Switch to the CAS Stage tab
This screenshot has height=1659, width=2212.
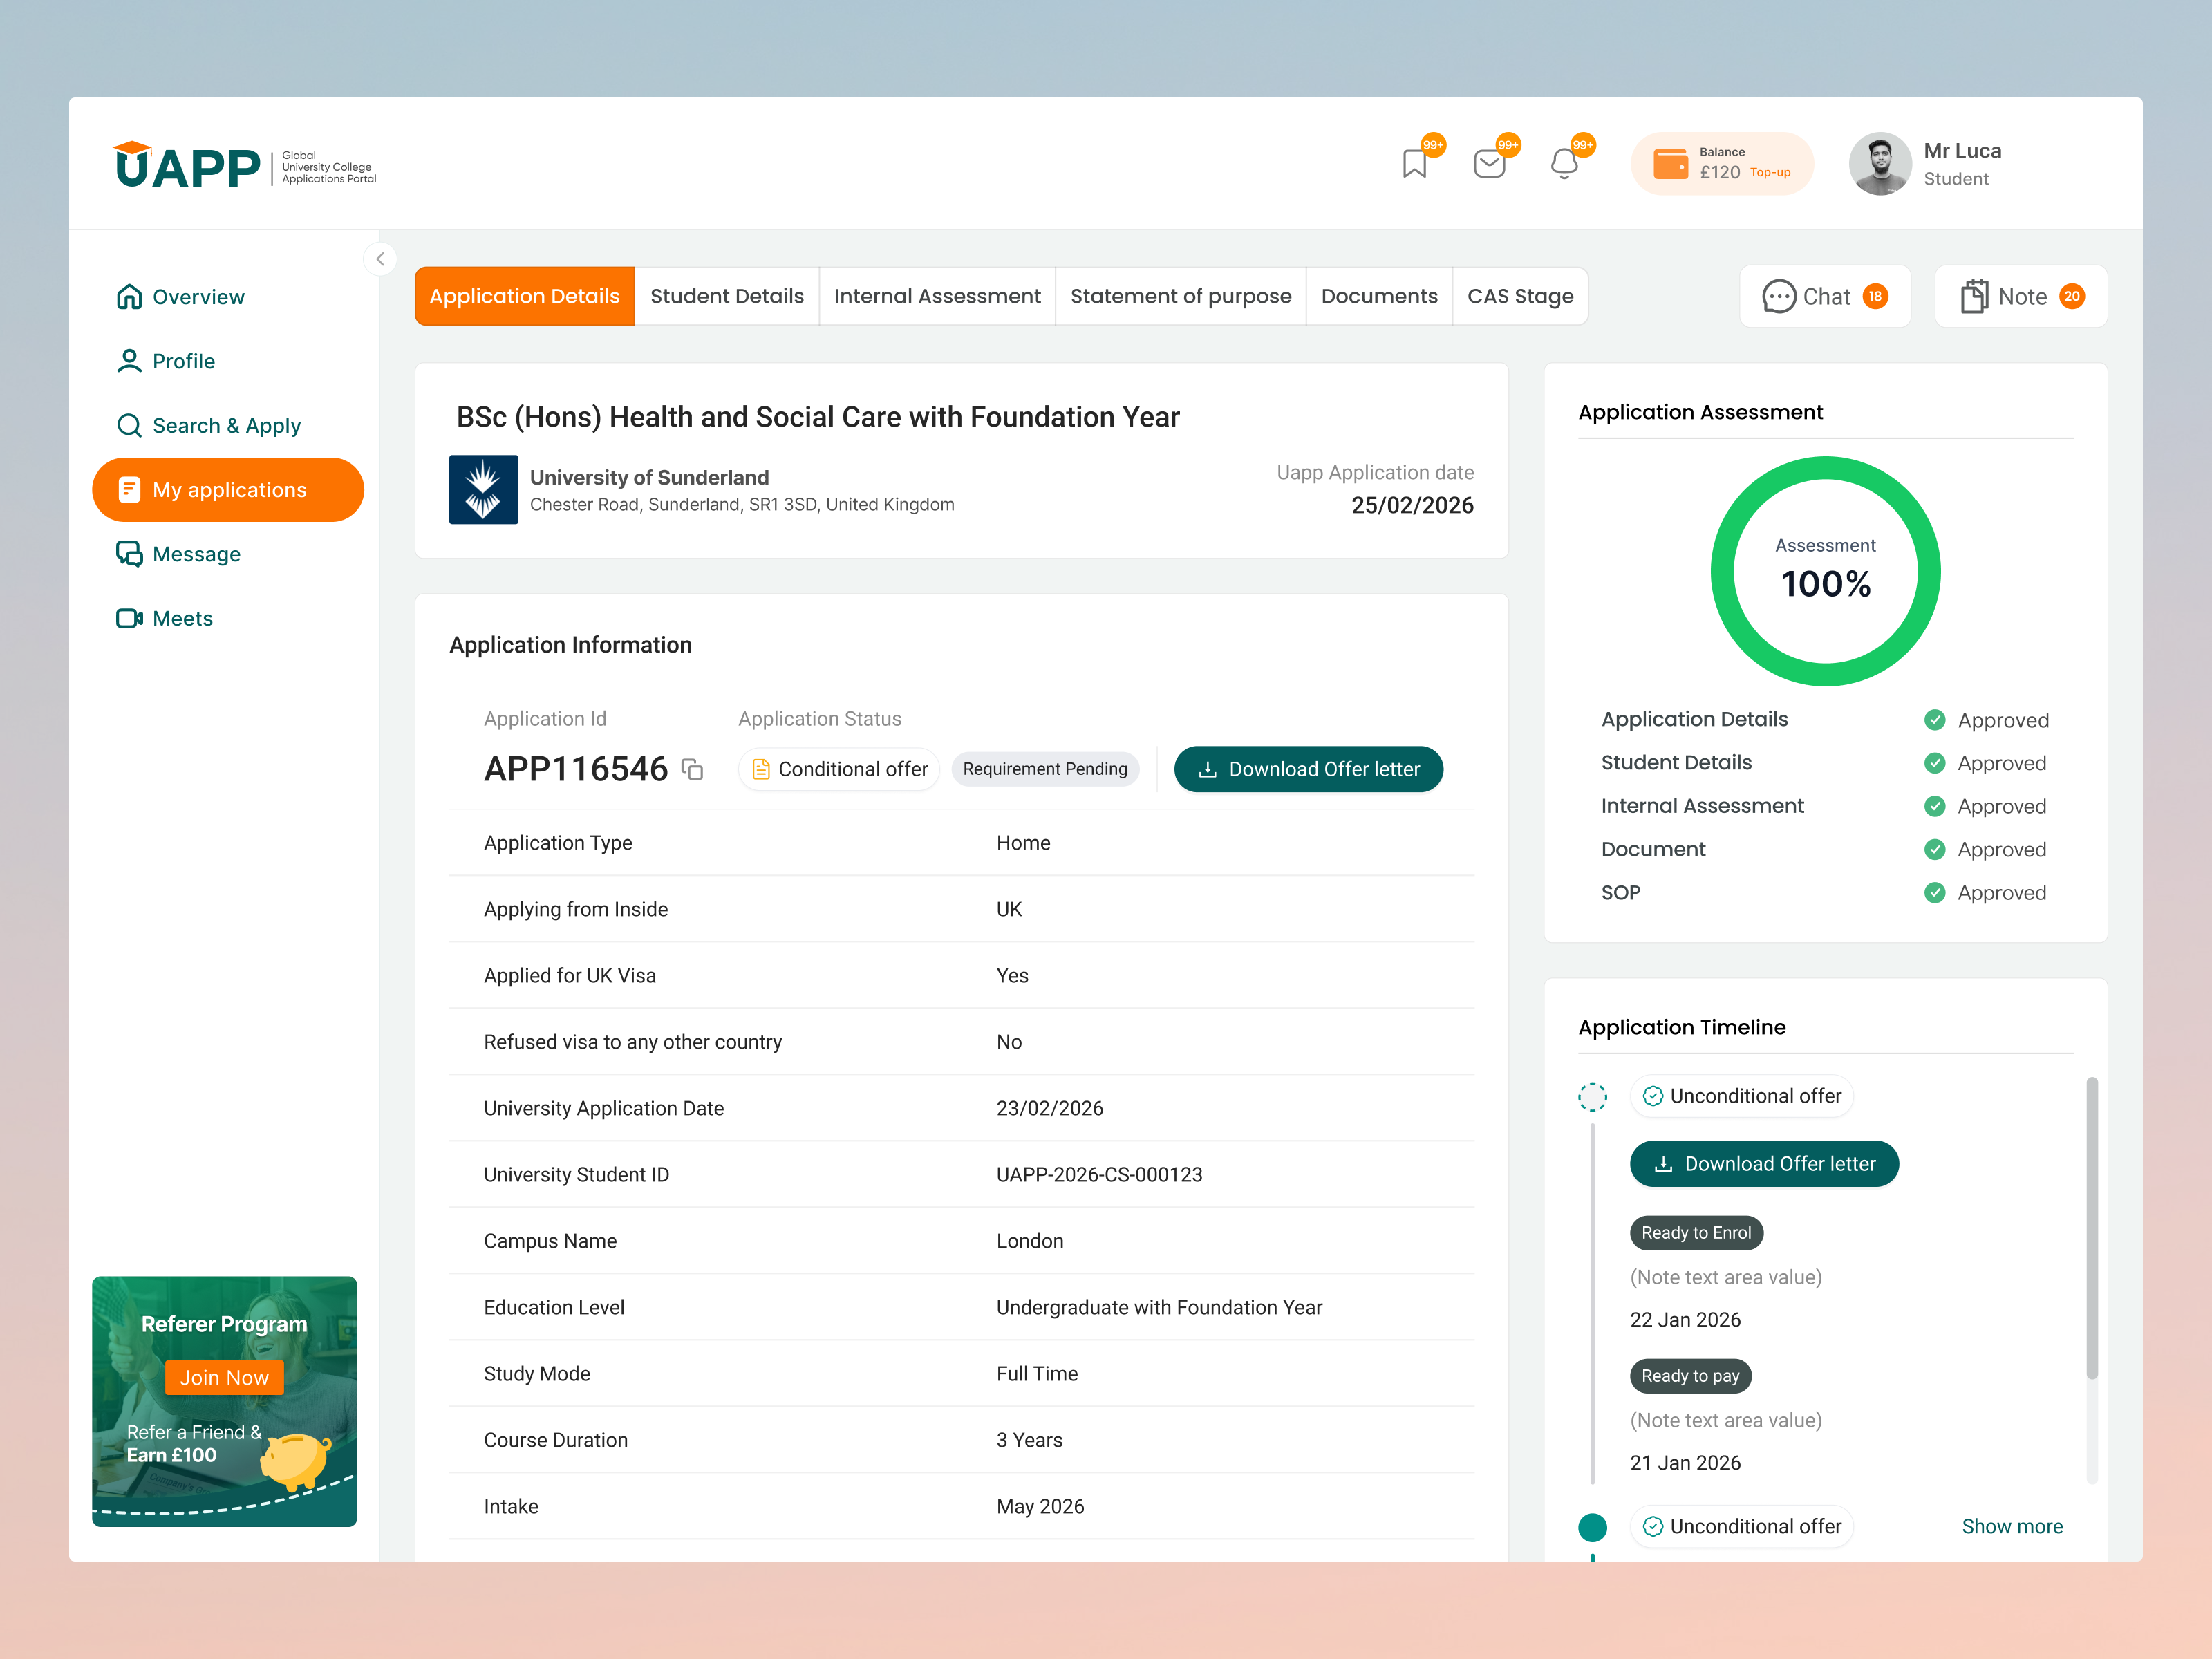tap(1520, 296)
